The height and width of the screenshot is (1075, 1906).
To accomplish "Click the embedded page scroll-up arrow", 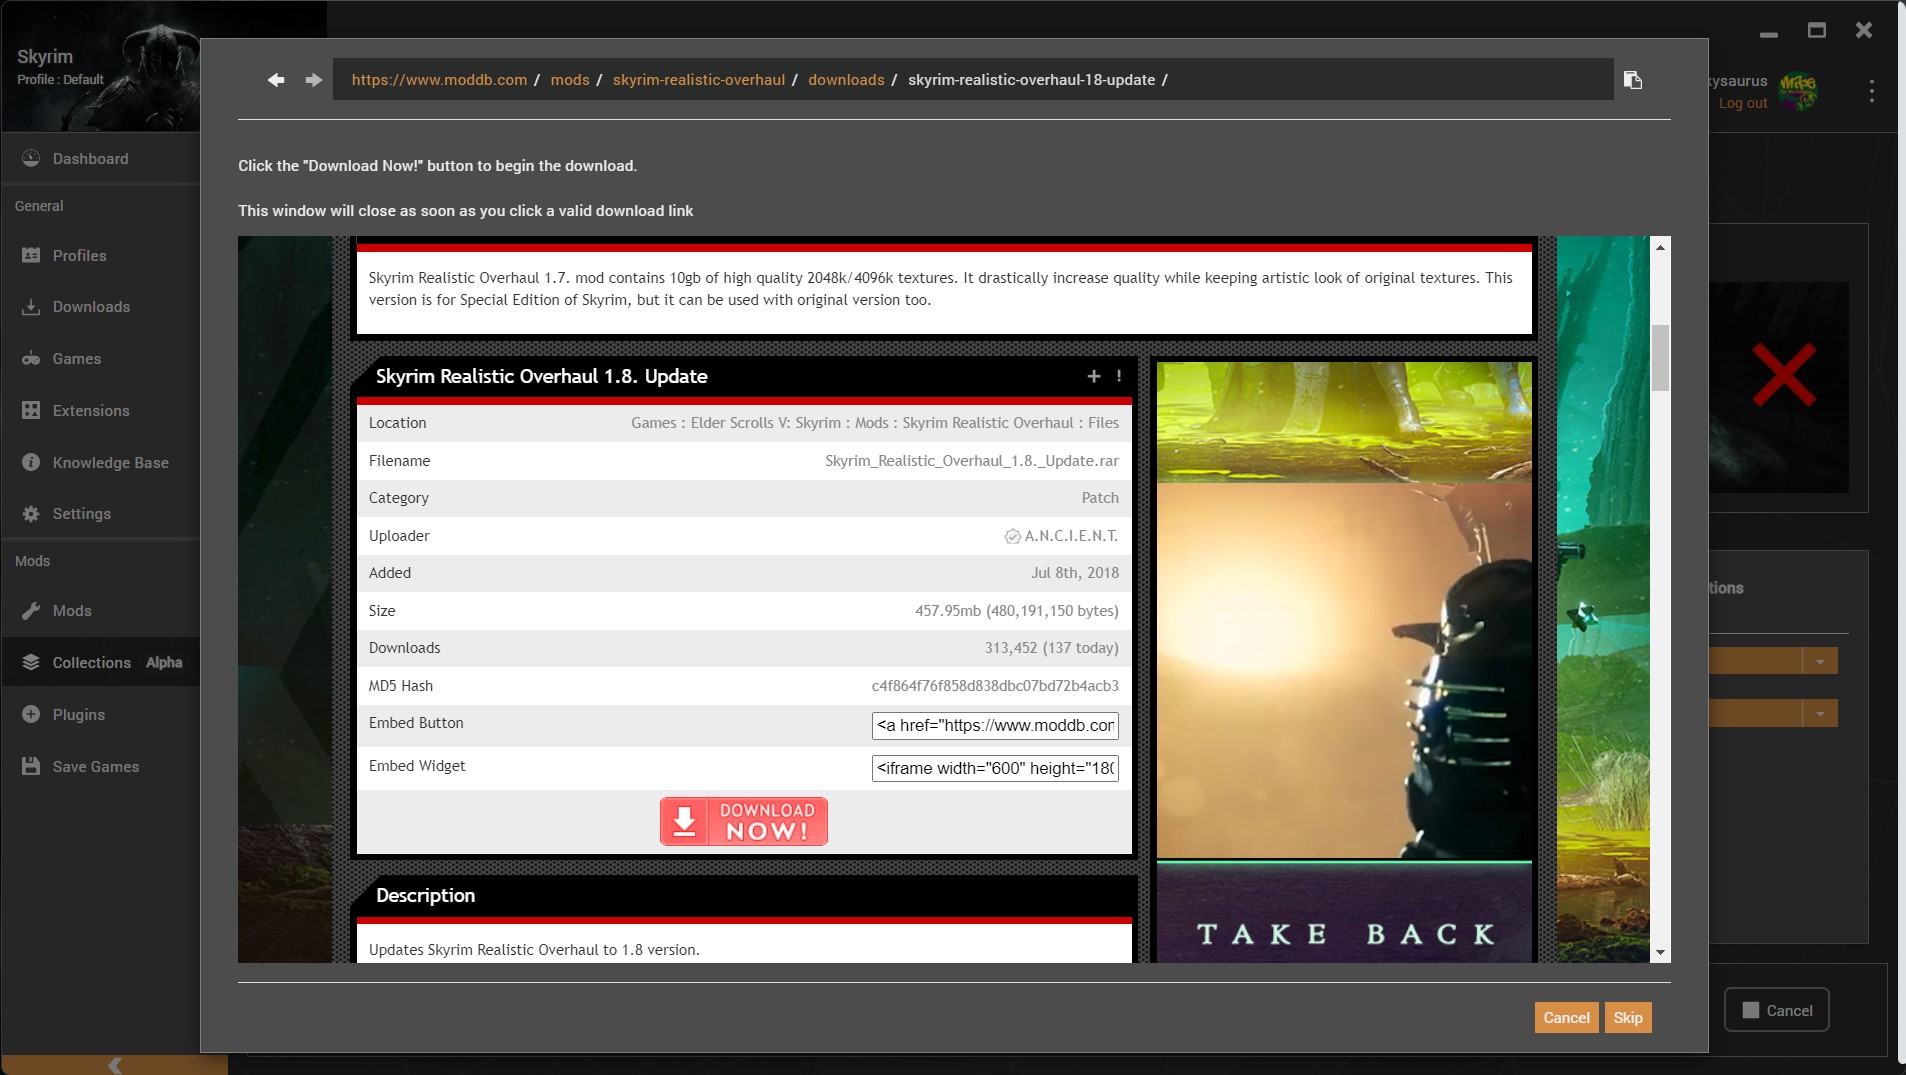I will 1660,247.
